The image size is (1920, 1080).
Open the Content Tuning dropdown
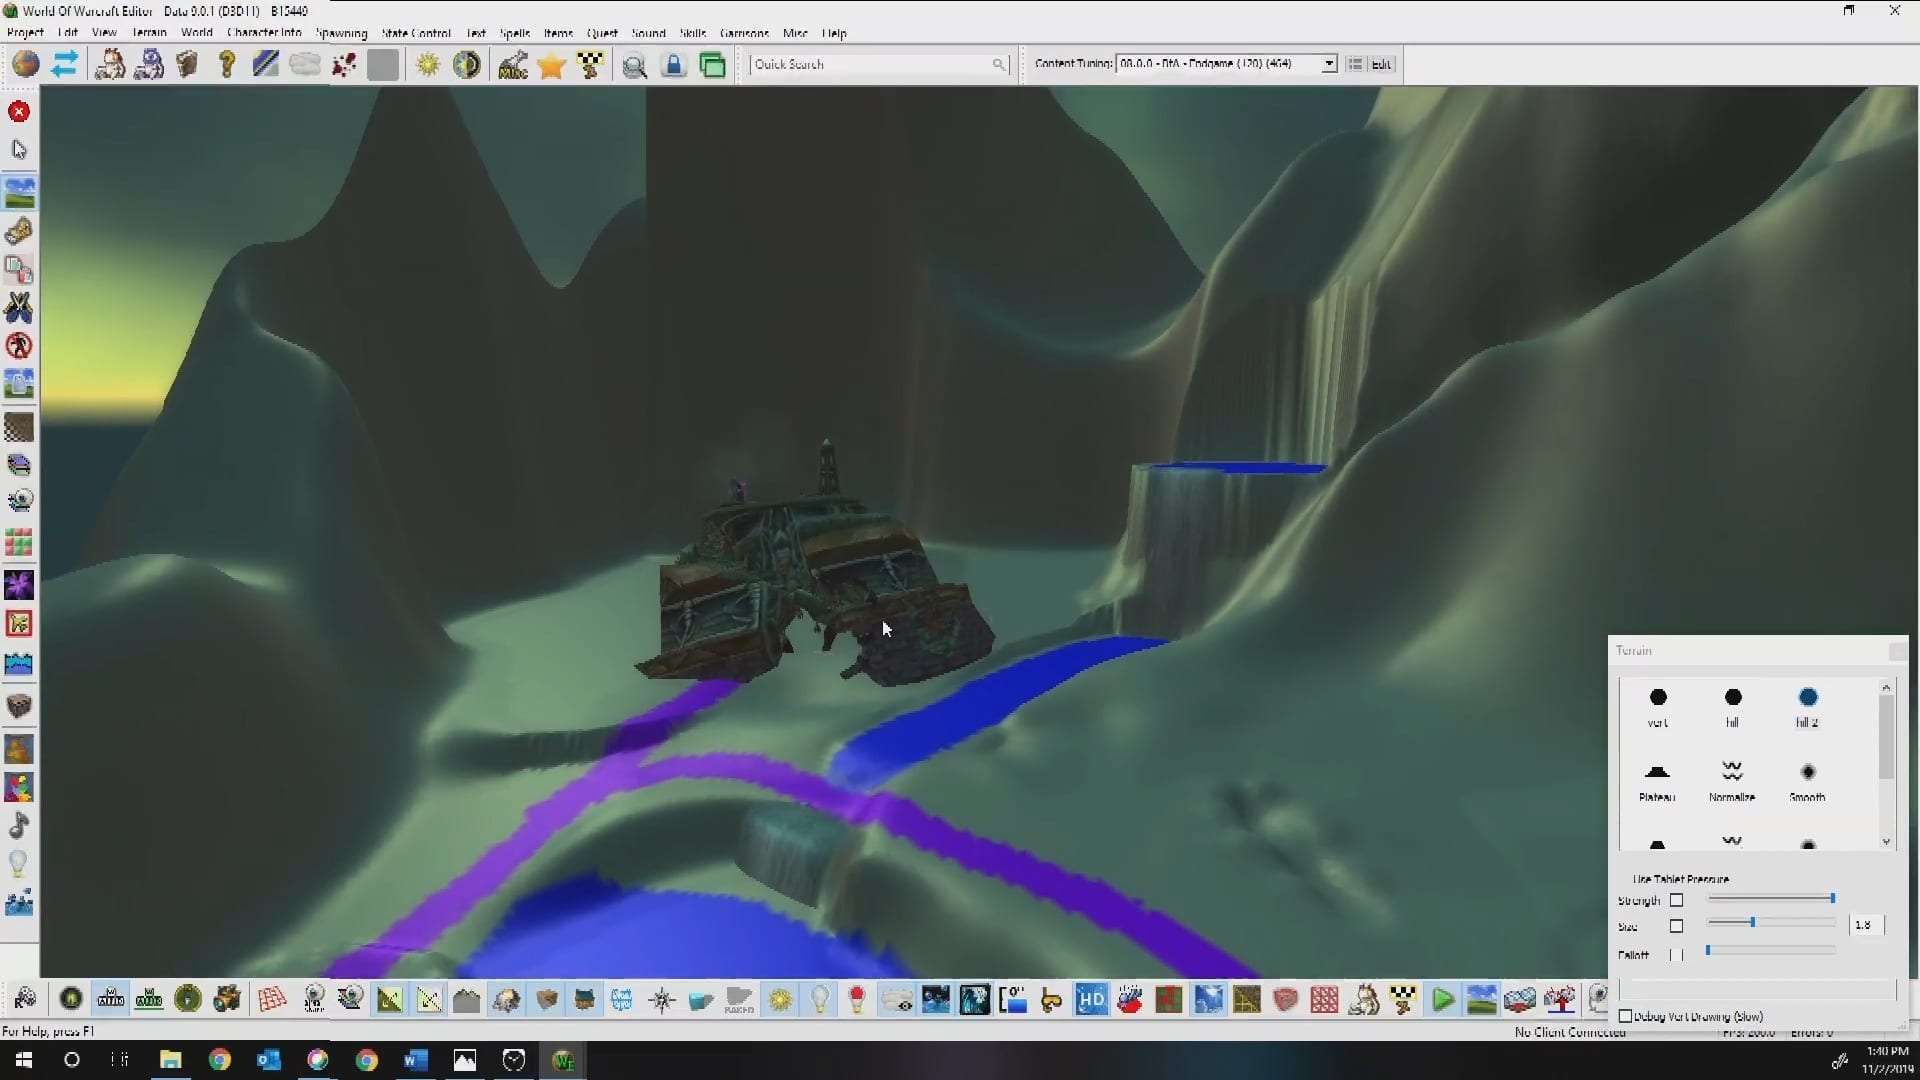coord(1329,64)
